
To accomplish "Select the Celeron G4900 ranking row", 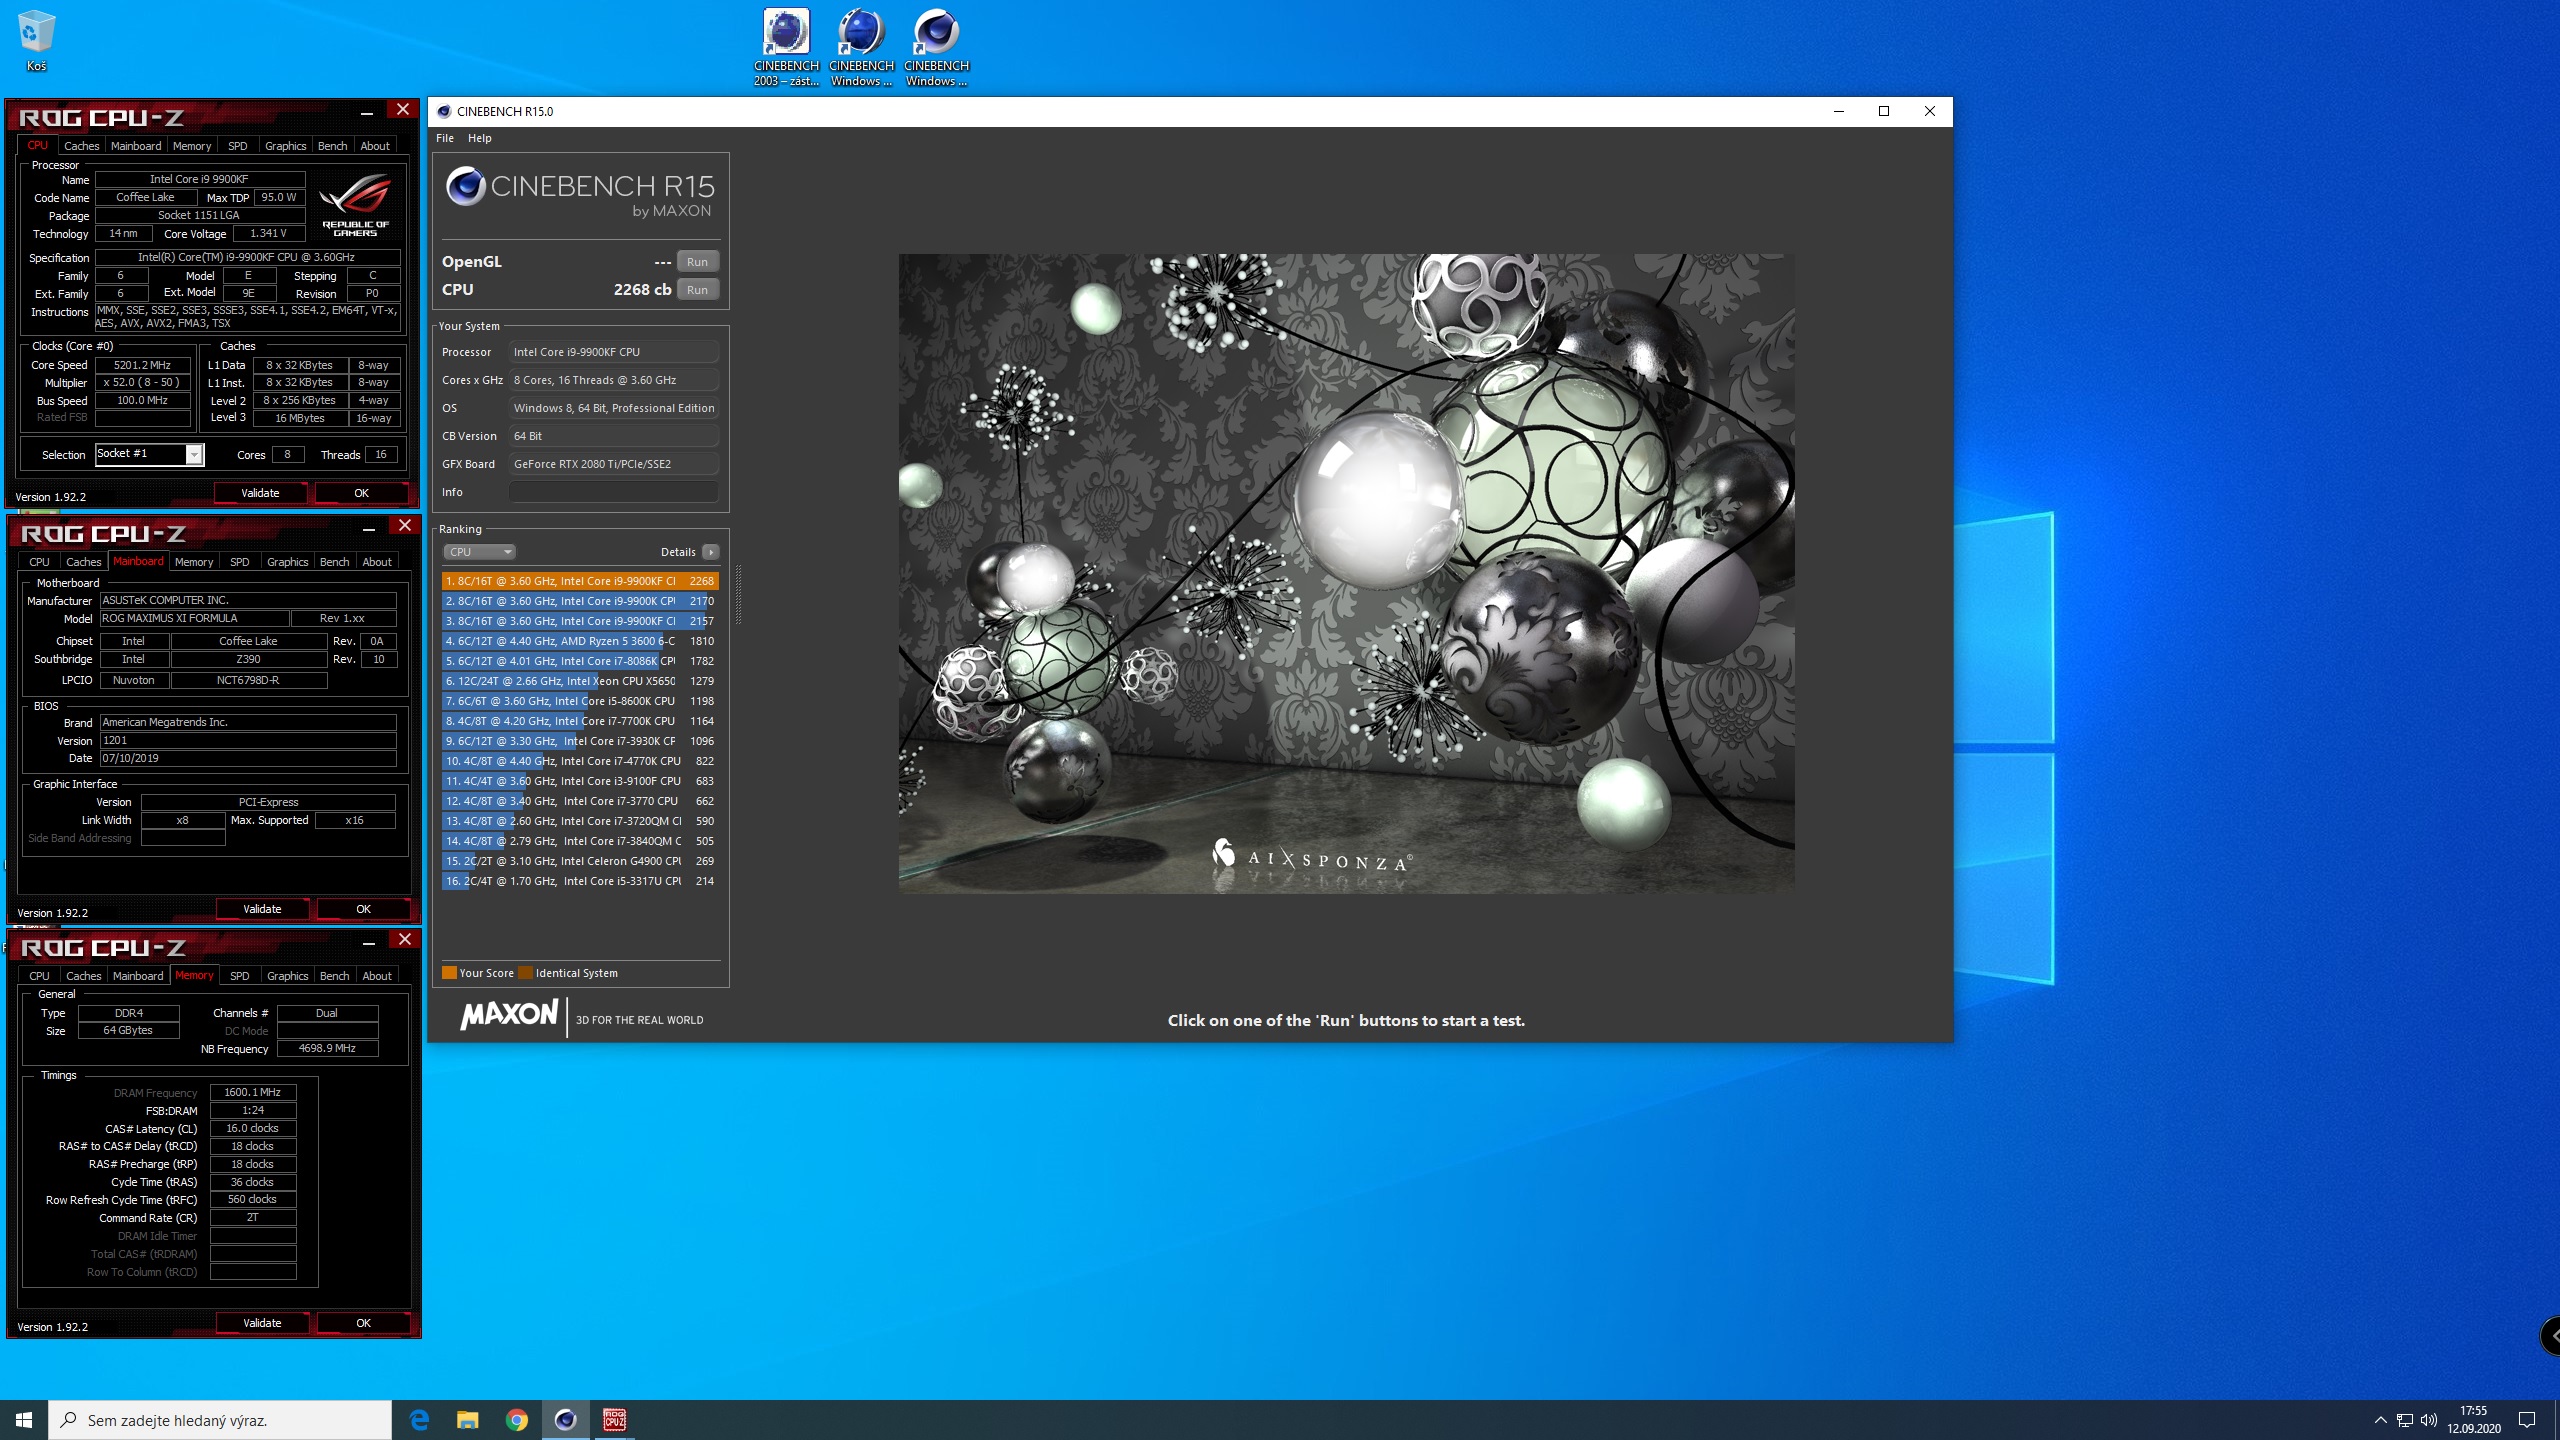I will tap(580, 861).
